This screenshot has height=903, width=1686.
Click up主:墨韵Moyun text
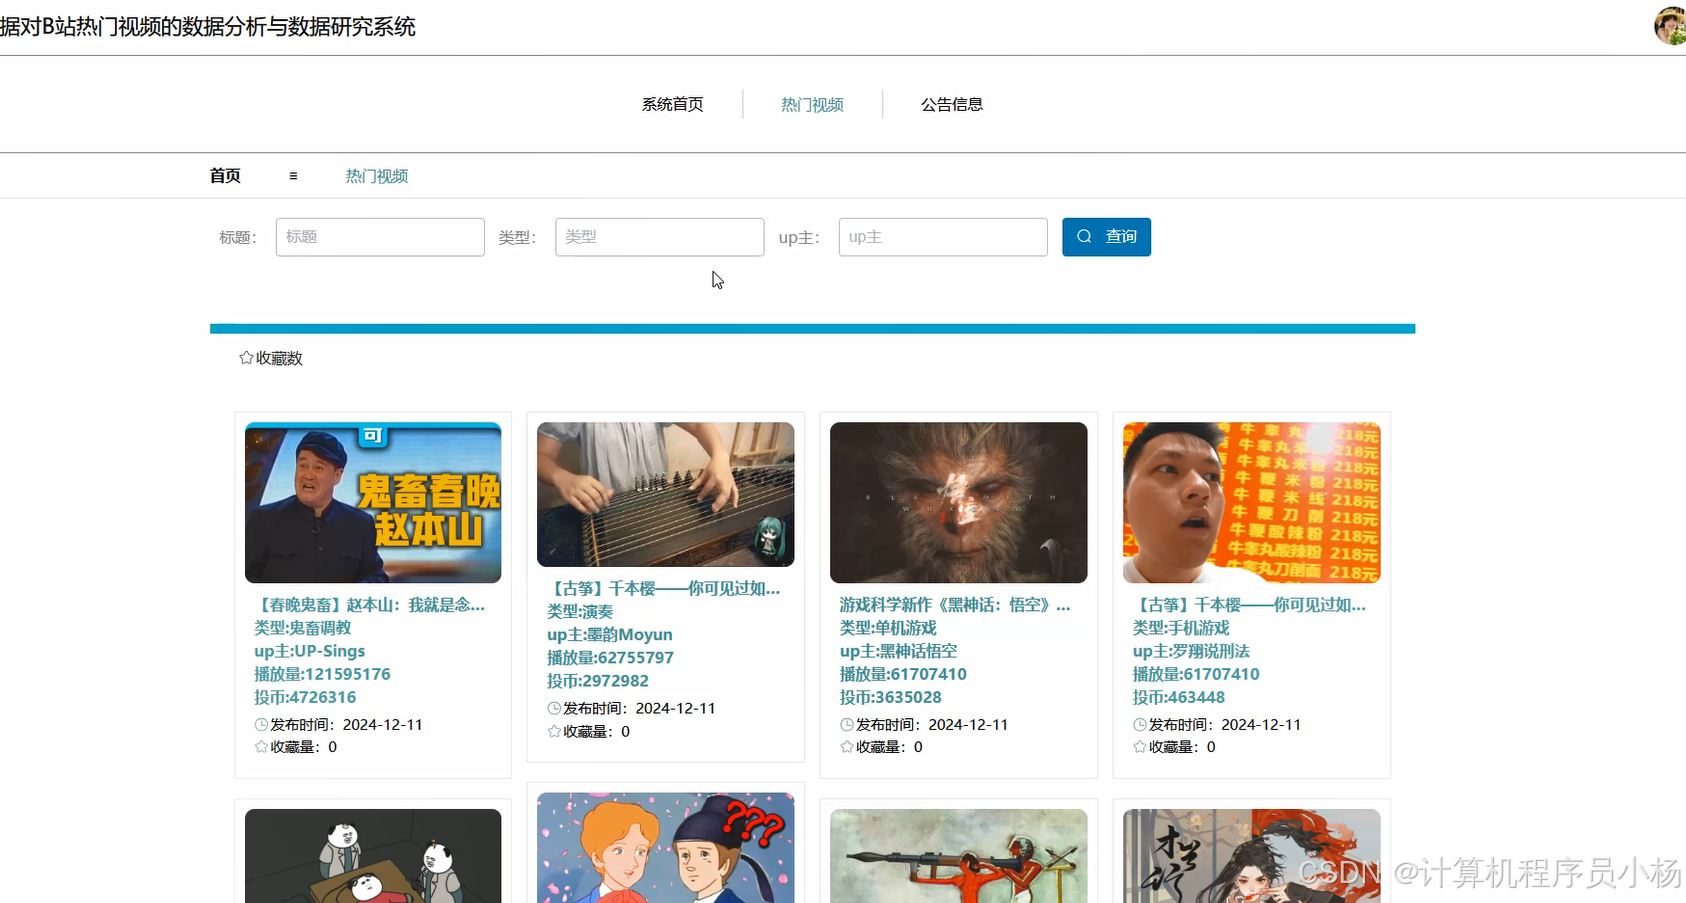(610, 635)
